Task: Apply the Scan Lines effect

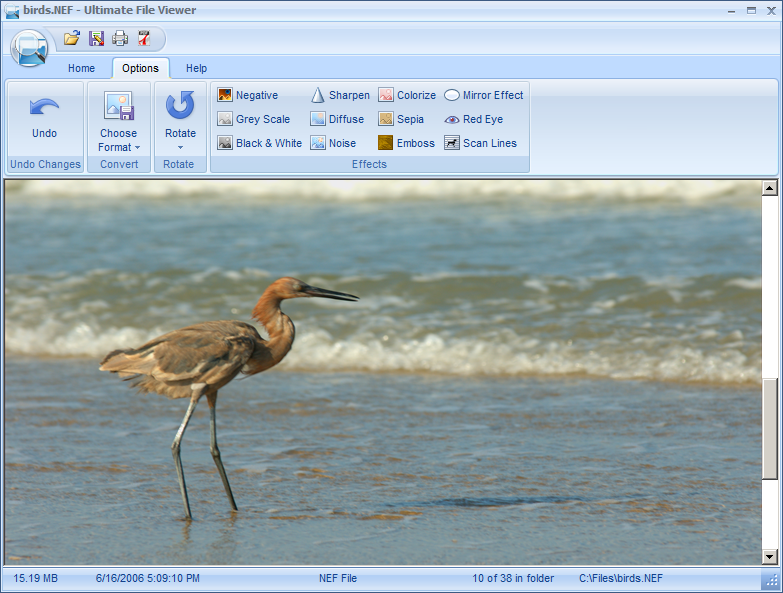Action: [480, 143]
